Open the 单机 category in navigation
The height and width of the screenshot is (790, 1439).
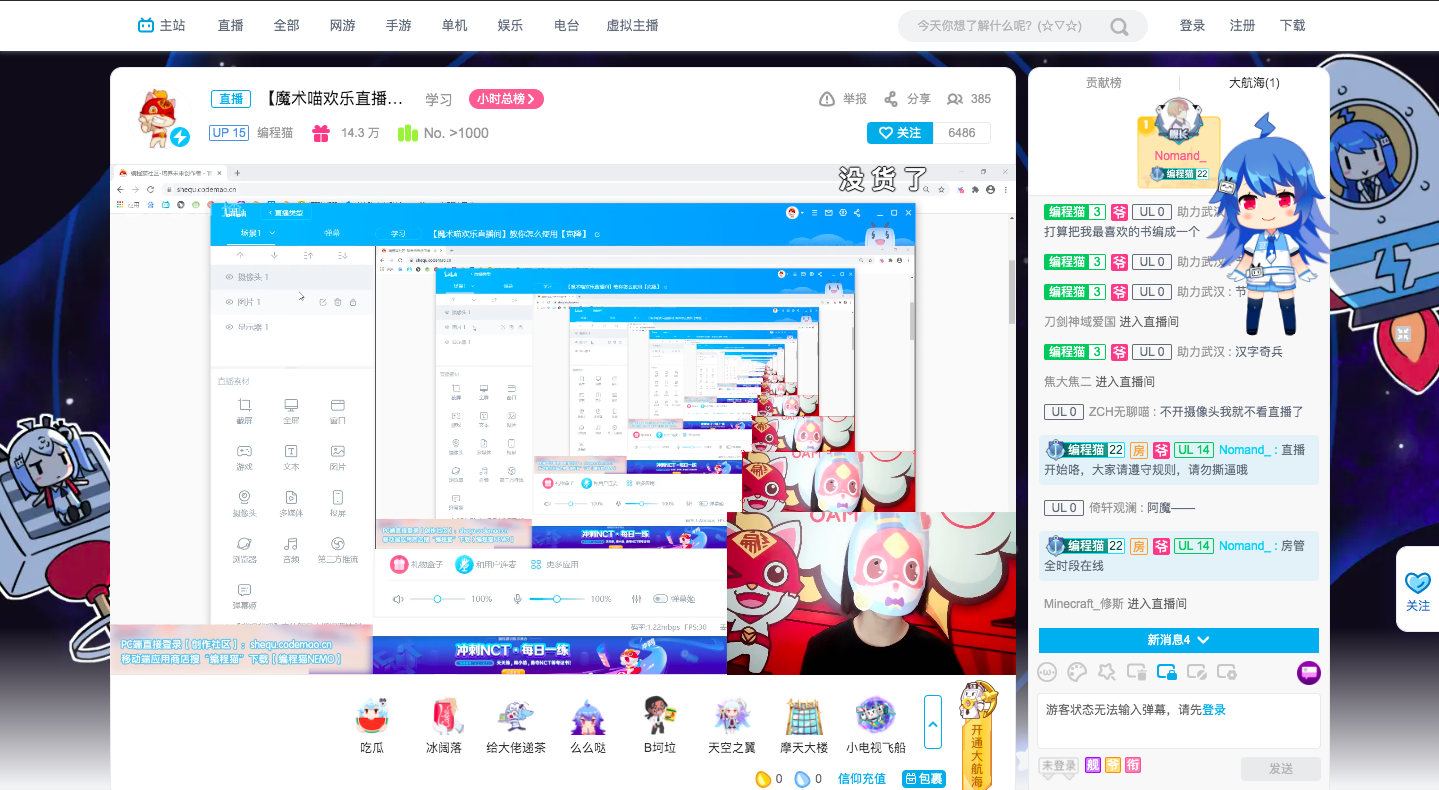454,26
